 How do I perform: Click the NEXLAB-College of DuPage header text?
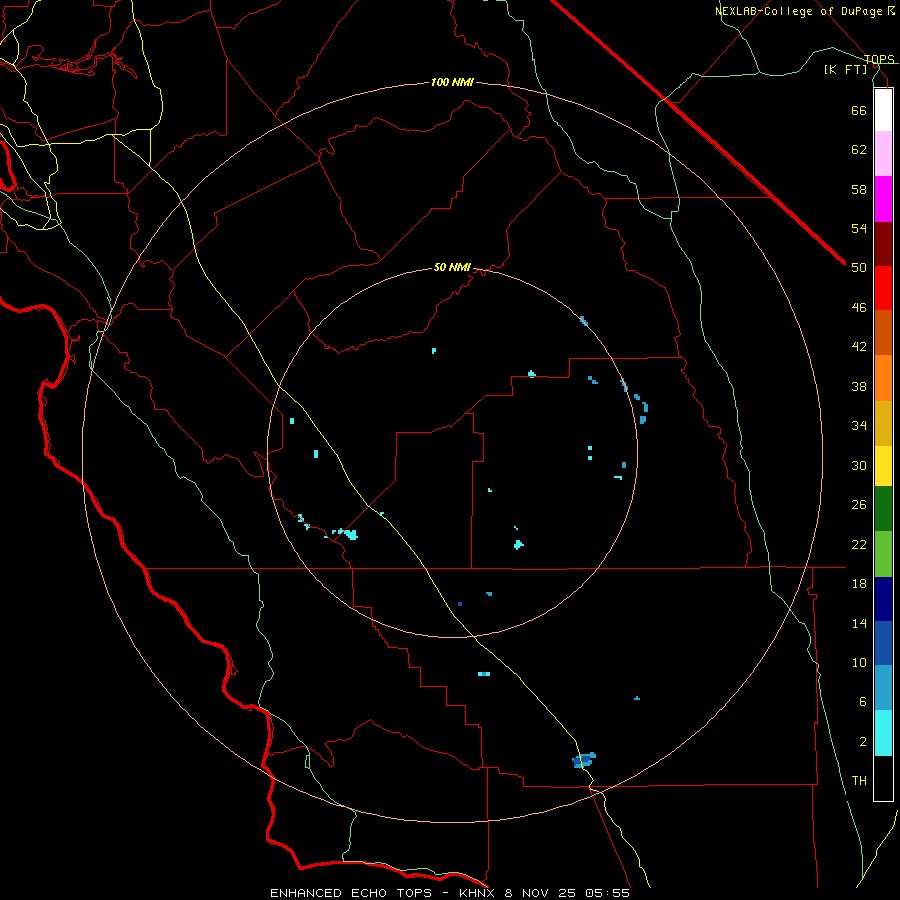pos(799,11)
